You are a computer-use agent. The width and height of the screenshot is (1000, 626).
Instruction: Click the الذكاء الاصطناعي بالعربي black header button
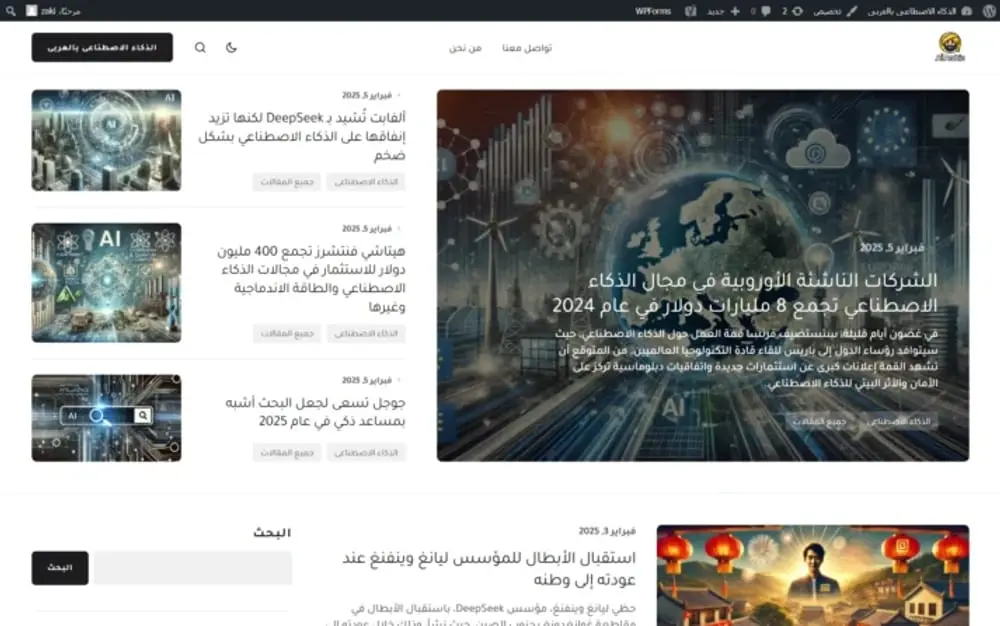point(102,47)
